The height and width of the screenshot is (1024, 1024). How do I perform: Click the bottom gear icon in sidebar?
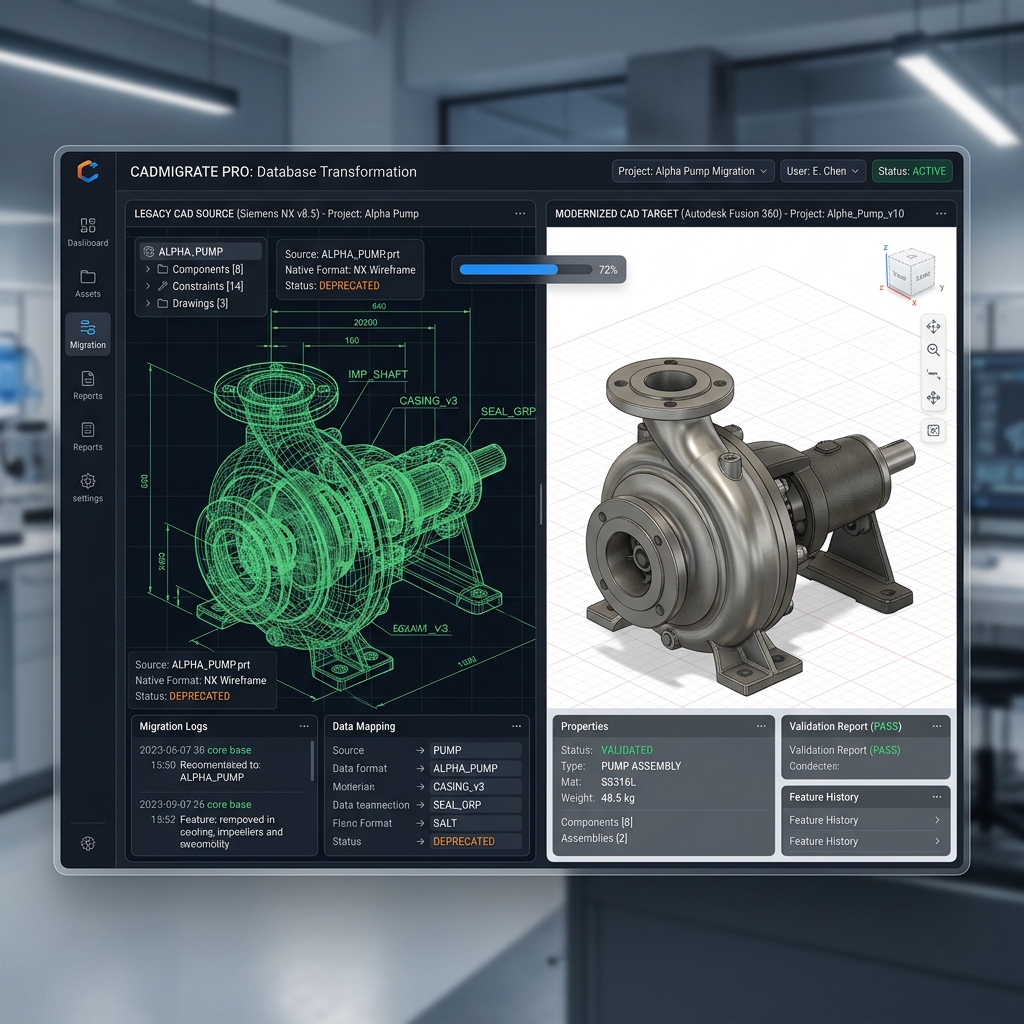[88, 843]
